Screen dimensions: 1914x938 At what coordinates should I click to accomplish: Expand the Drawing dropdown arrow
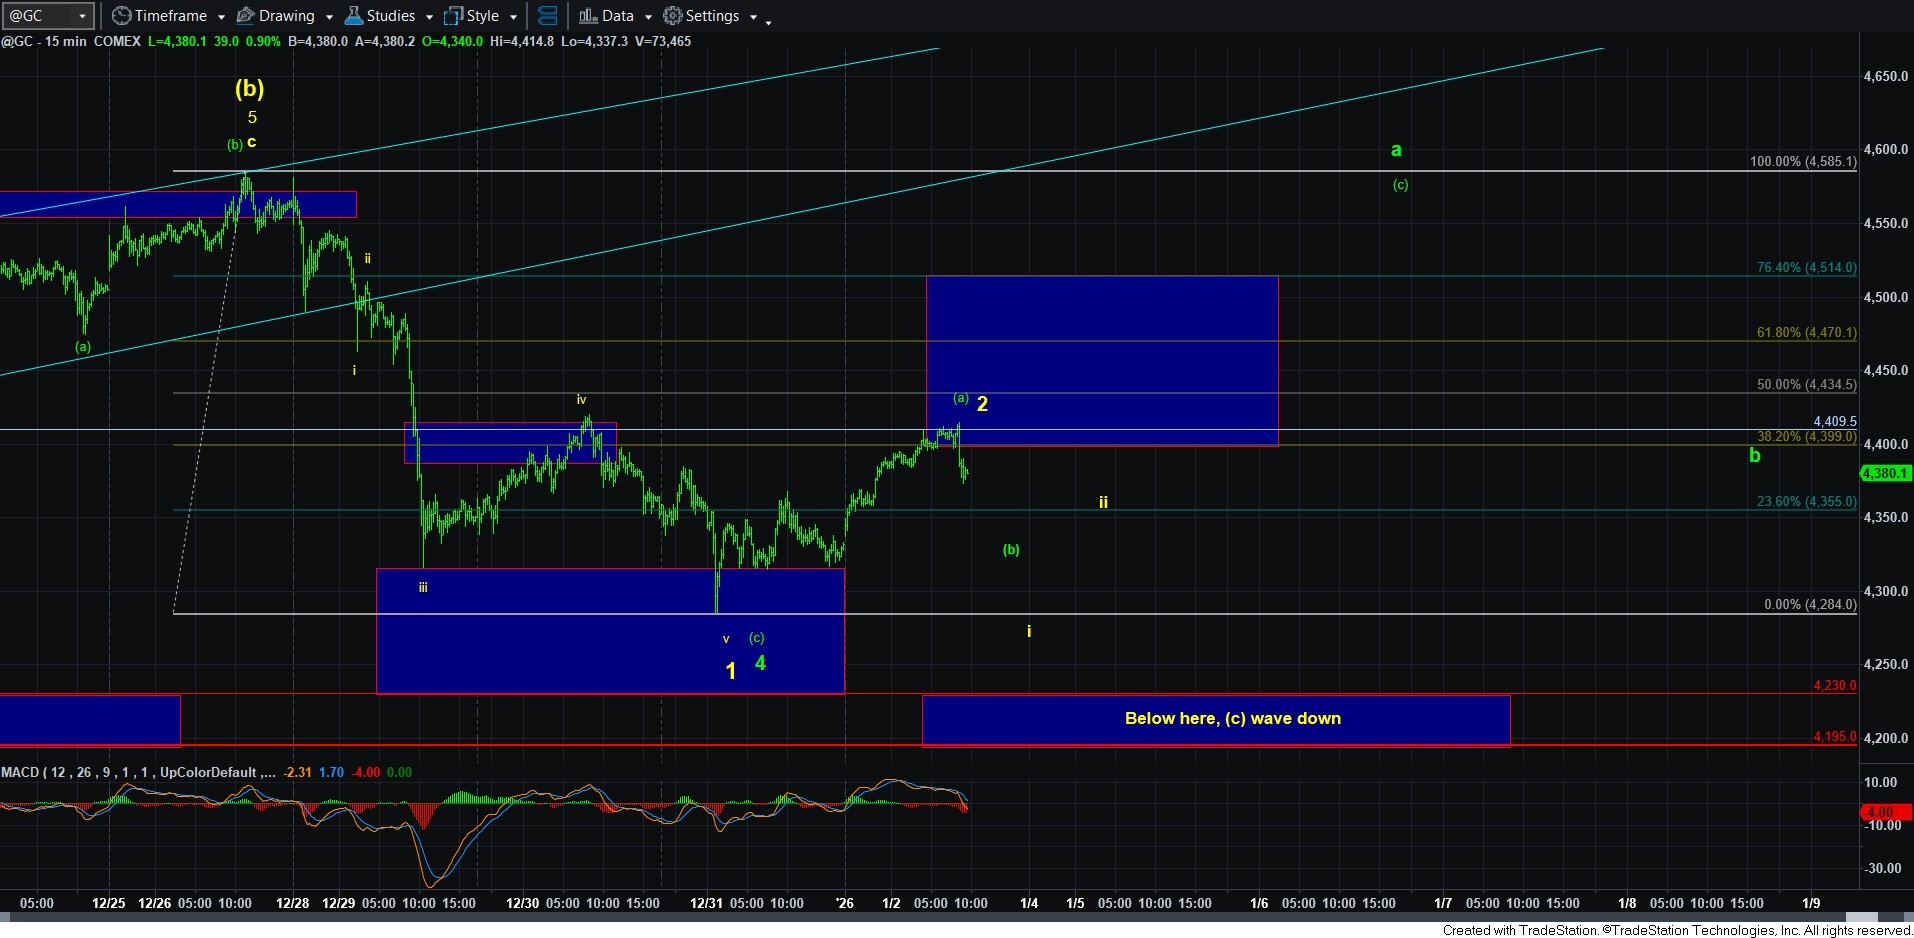pyautogui.click(x=329, y=17)
